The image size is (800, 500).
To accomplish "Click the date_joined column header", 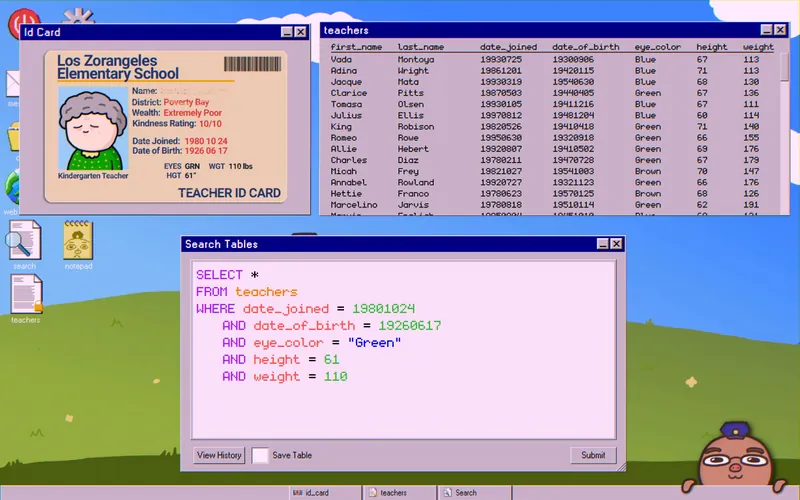I will coord(508,47).
